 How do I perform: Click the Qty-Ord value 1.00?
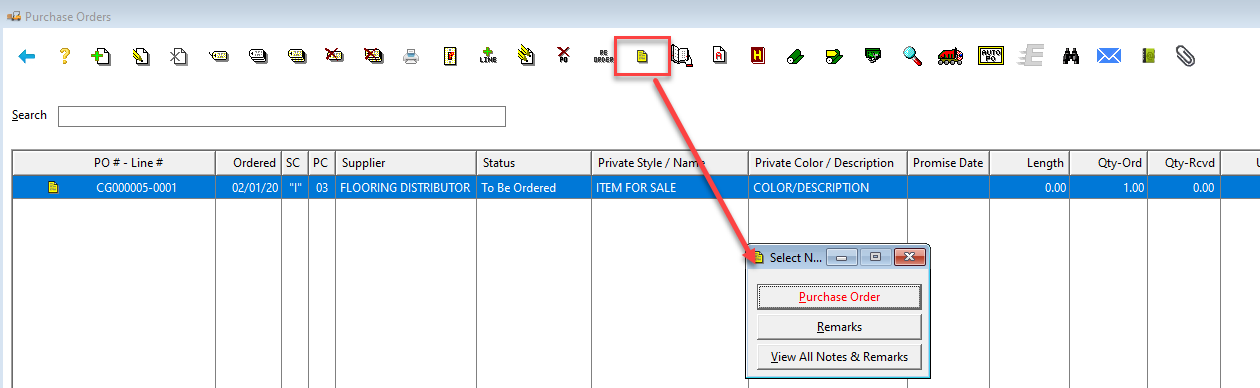tap(1109, 187)
